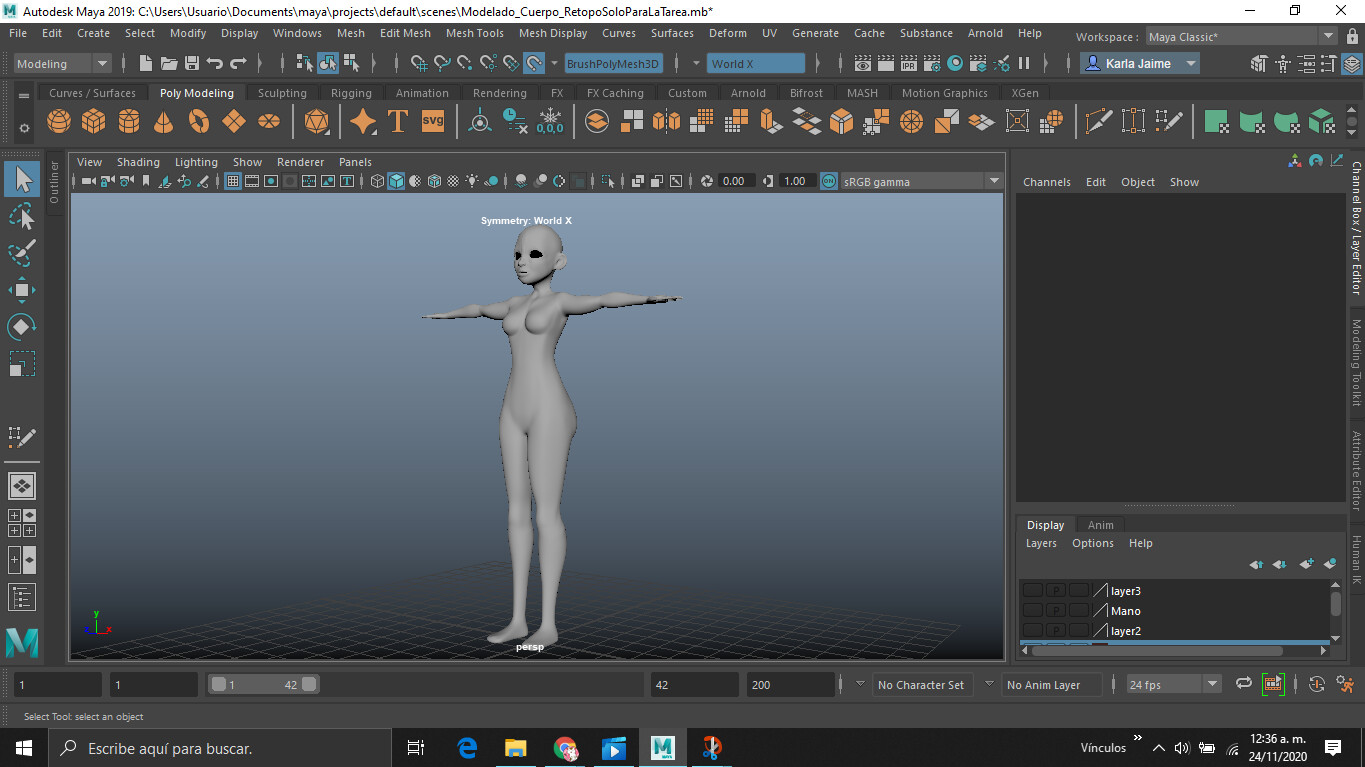This screenshot has width=1365, height=767.
Task: Toggle the P playback state on the Mano layer
Action: tap(1055, 610)
